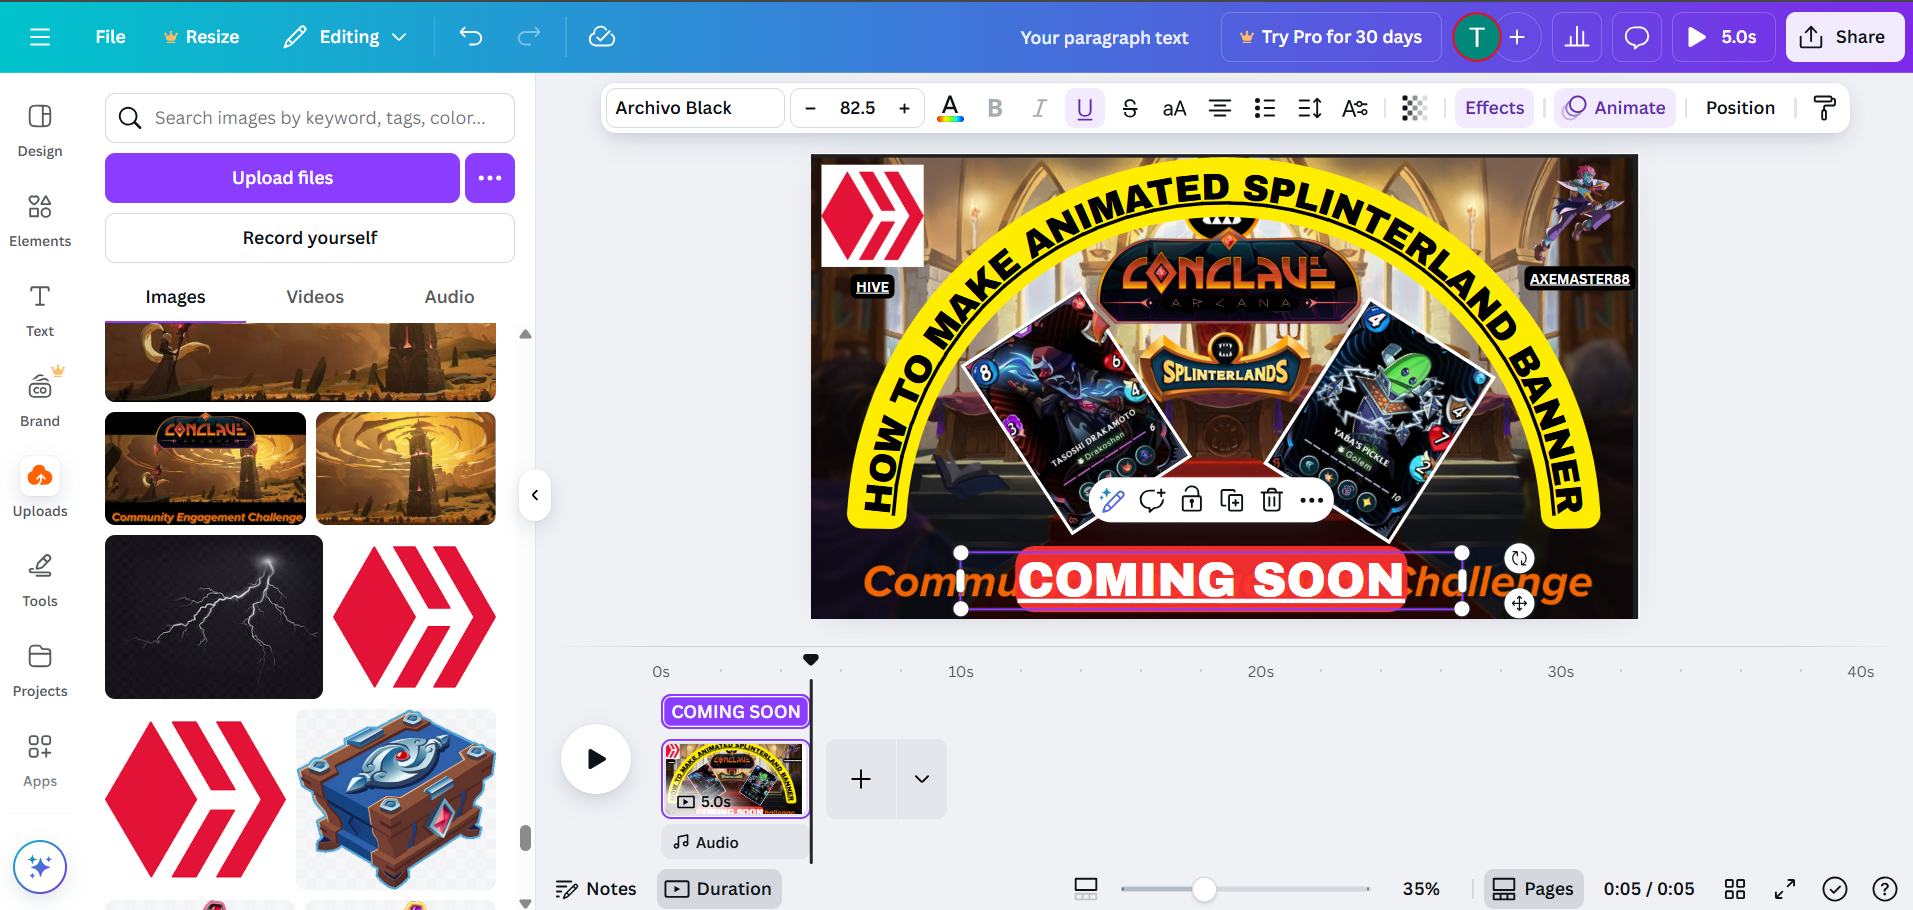Click the Magic Write pencil icon

1112,500
